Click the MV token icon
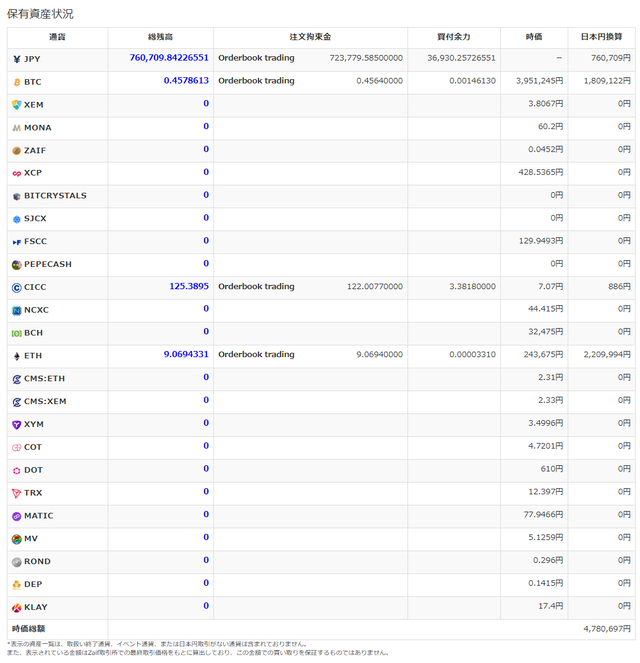 [x=16, y=539]
